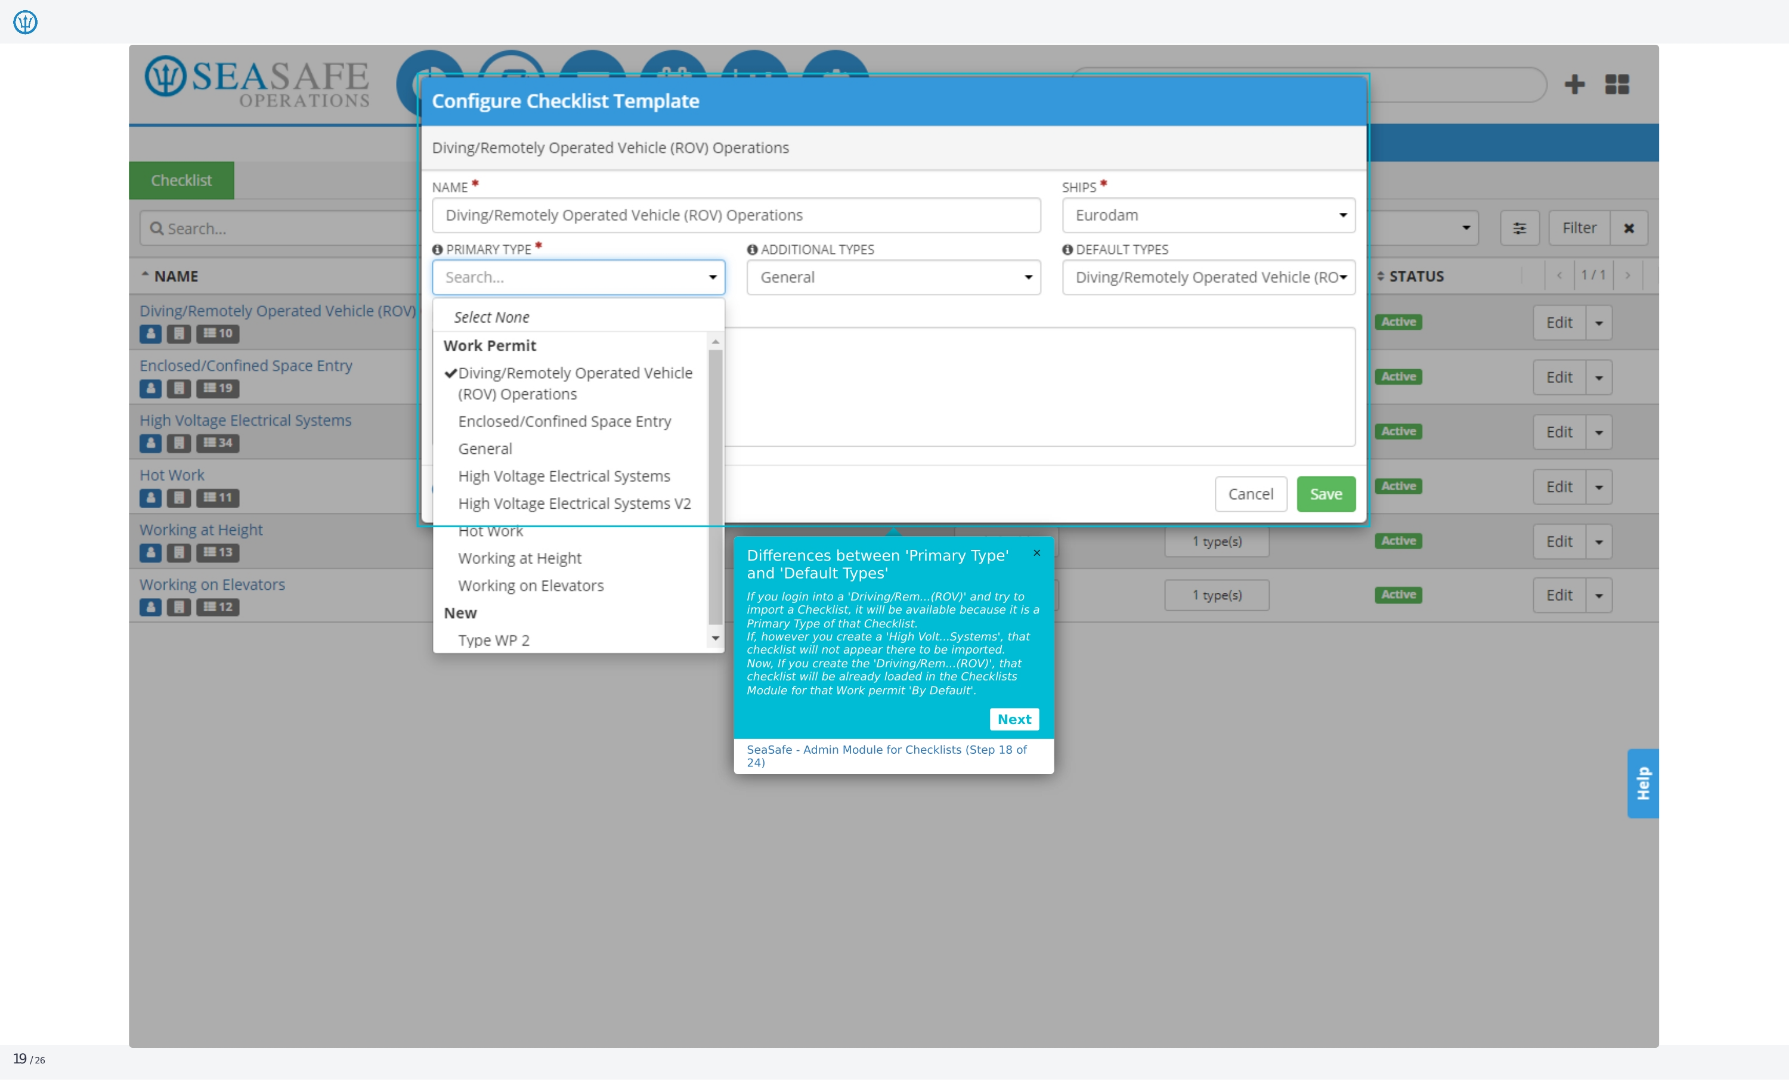The image size is (1789, 1080).
Task: Click the building icon under Enclosed/Confined Space Entry
Action: (x=178, y=389)
